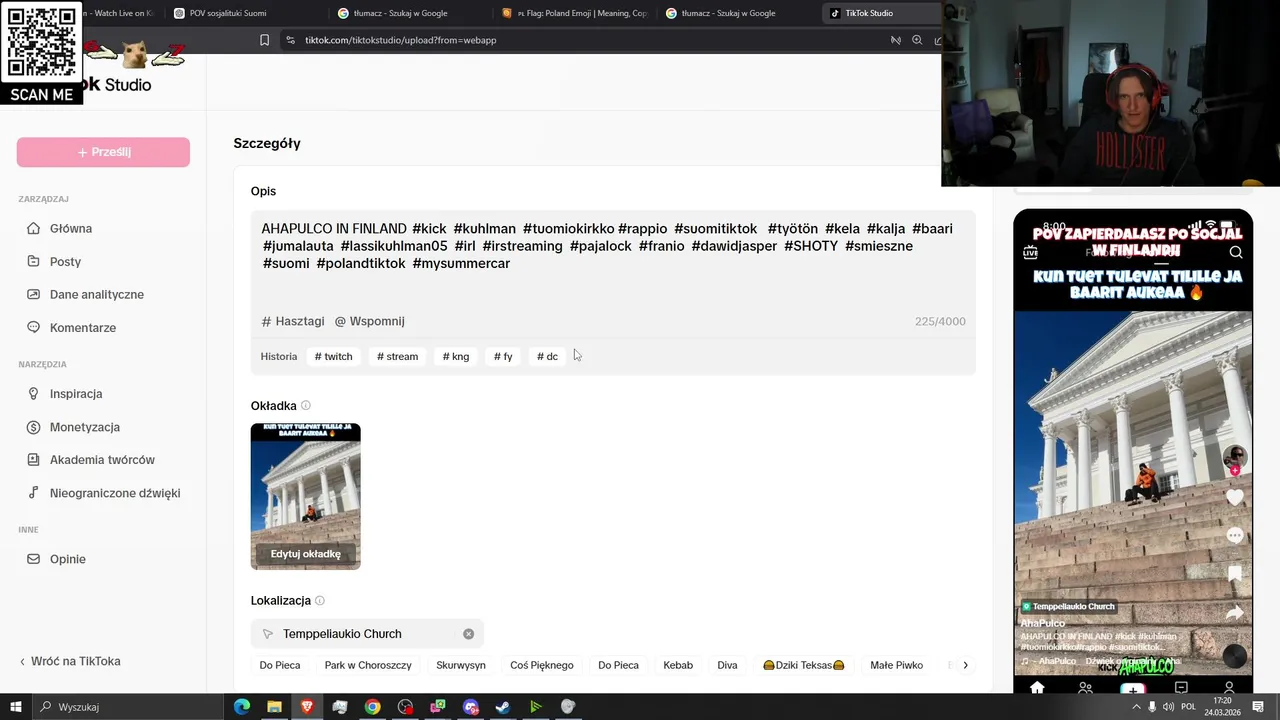The height and width of the screenshot is (720, 1280).
Task: Click the pink Prześlij upload button
Action: point(103,152)
